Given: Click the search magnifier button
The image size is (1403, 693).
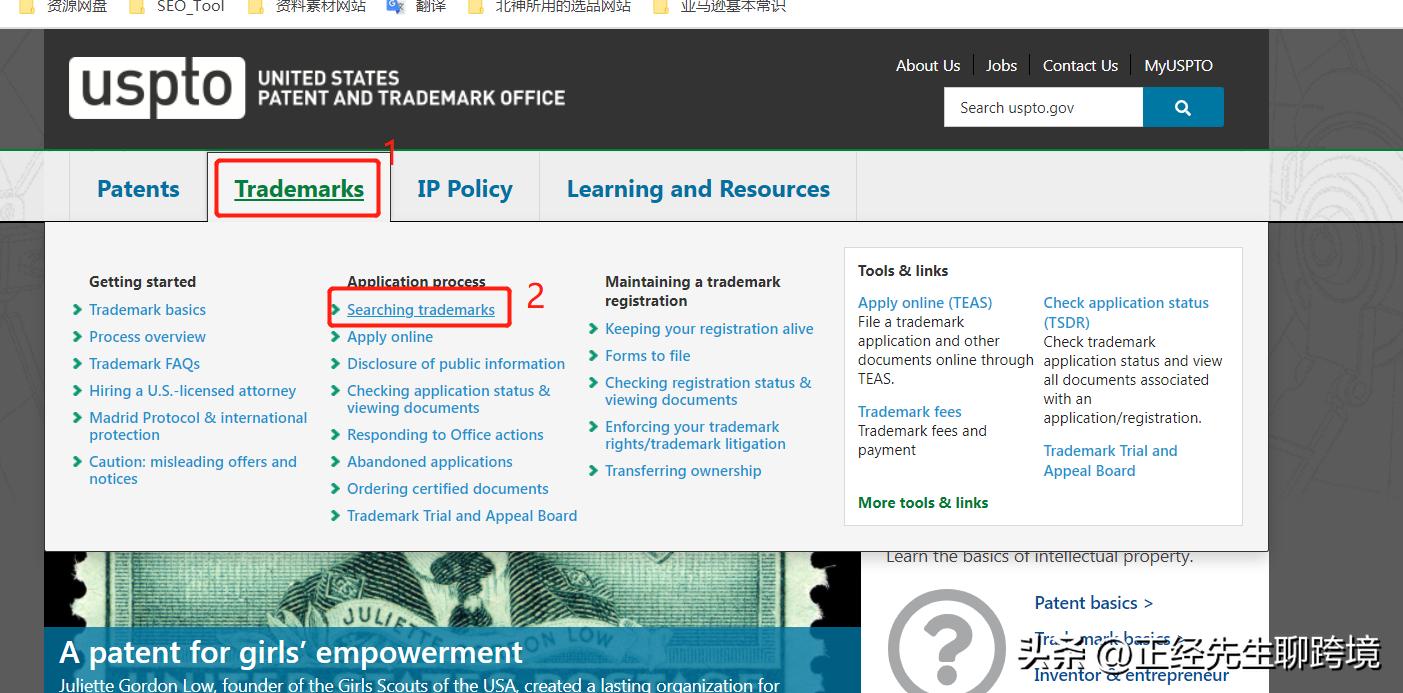Looking at the screenshot, I should [1182, 108].
